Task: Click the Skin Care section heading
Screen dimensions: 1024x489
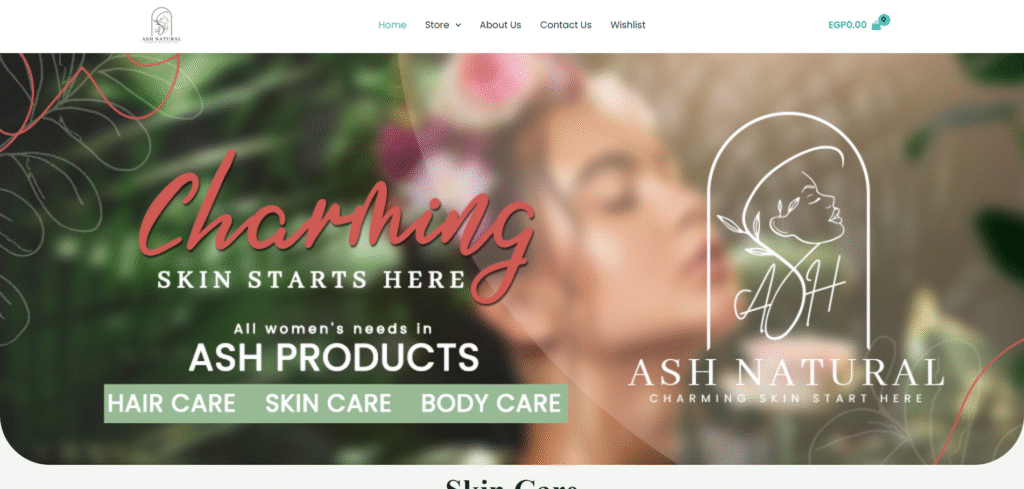Action: pos(511,484)
